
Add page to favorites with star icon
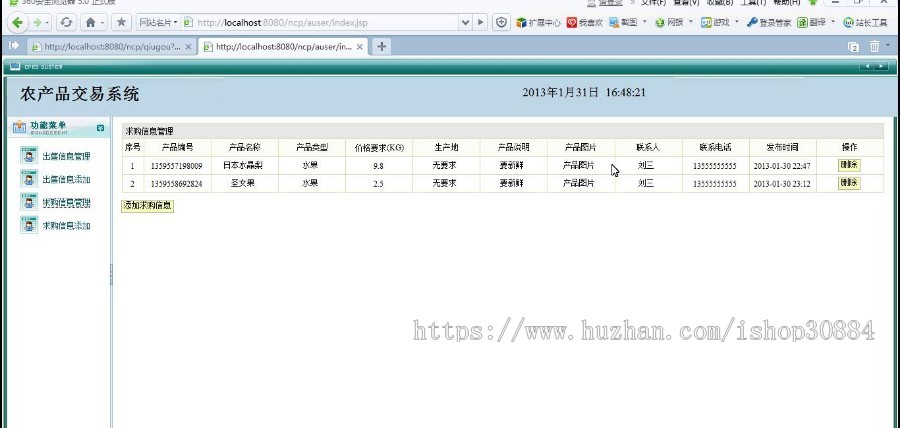click(x=121, y=23)
